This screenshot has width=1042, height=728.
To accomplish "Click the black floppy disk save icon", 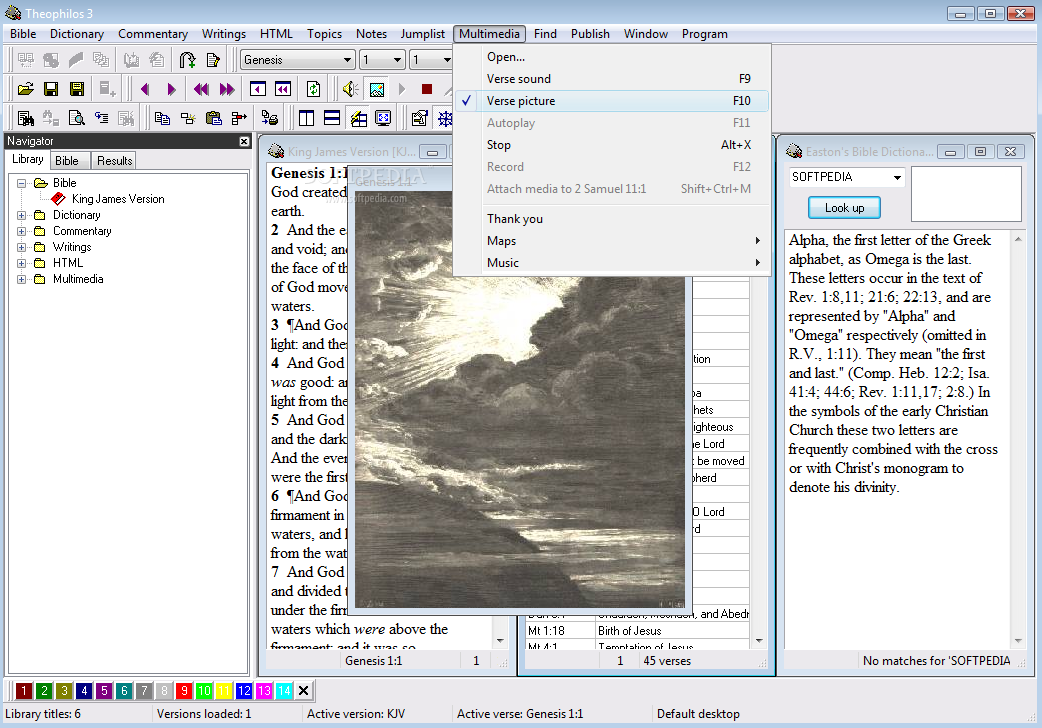I will click(51, 89).
